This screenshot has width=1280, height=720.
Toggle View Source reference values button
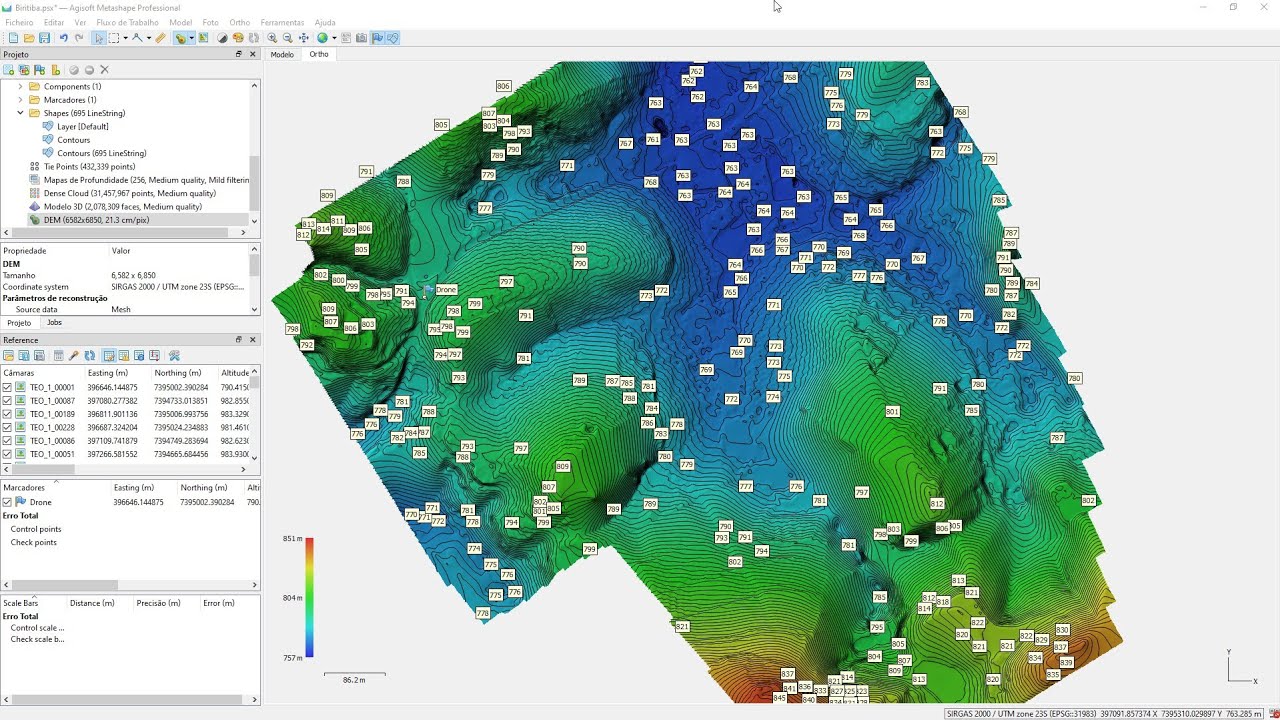pyautogui.click(x=108, y=355)
